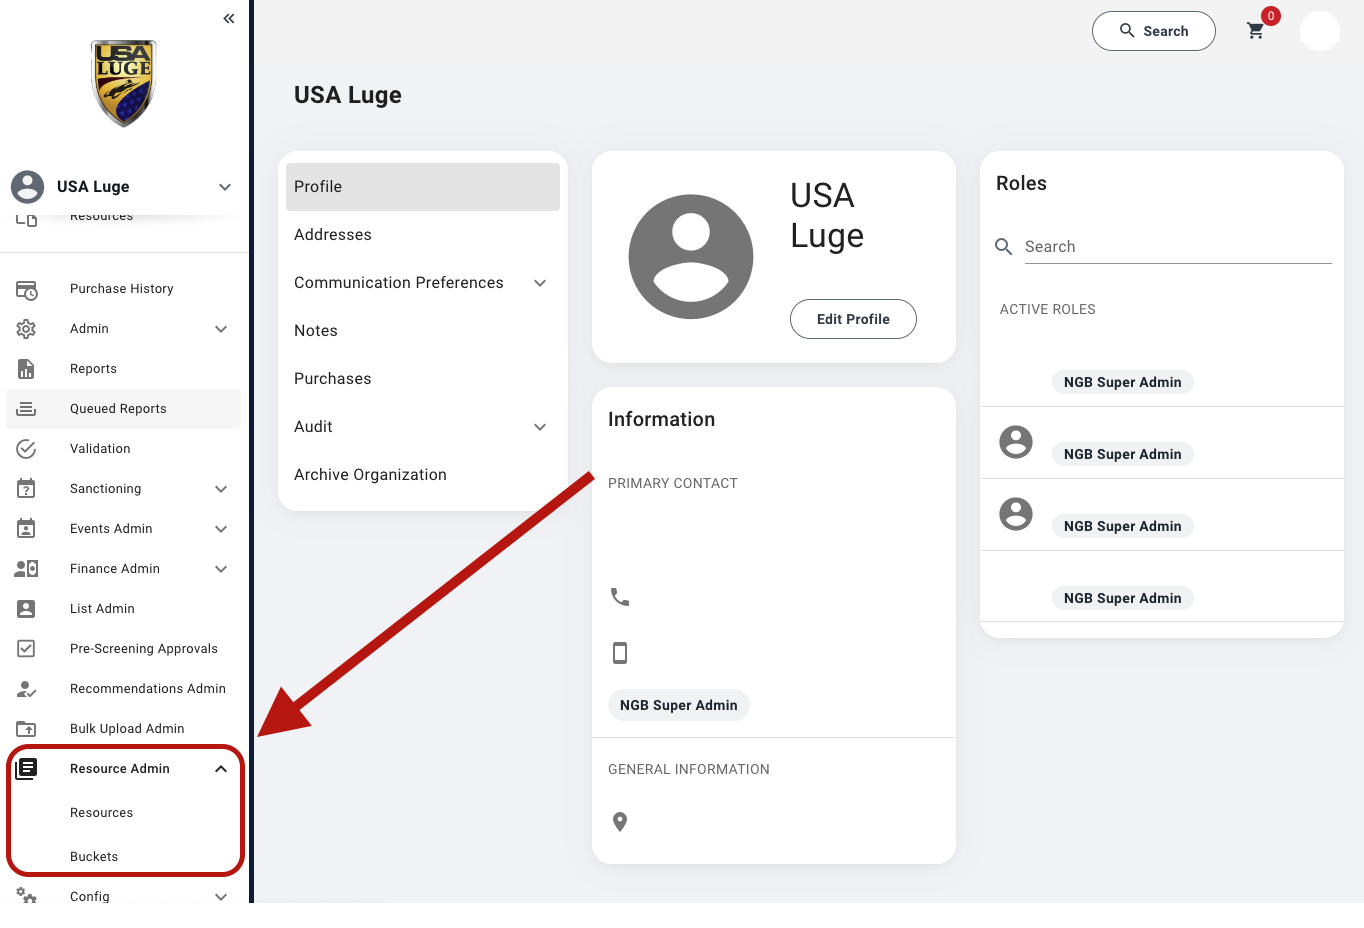Open the Queued Reports link
The width and height of the screenshot is (1364, 928).
click(x=118, y=409)
